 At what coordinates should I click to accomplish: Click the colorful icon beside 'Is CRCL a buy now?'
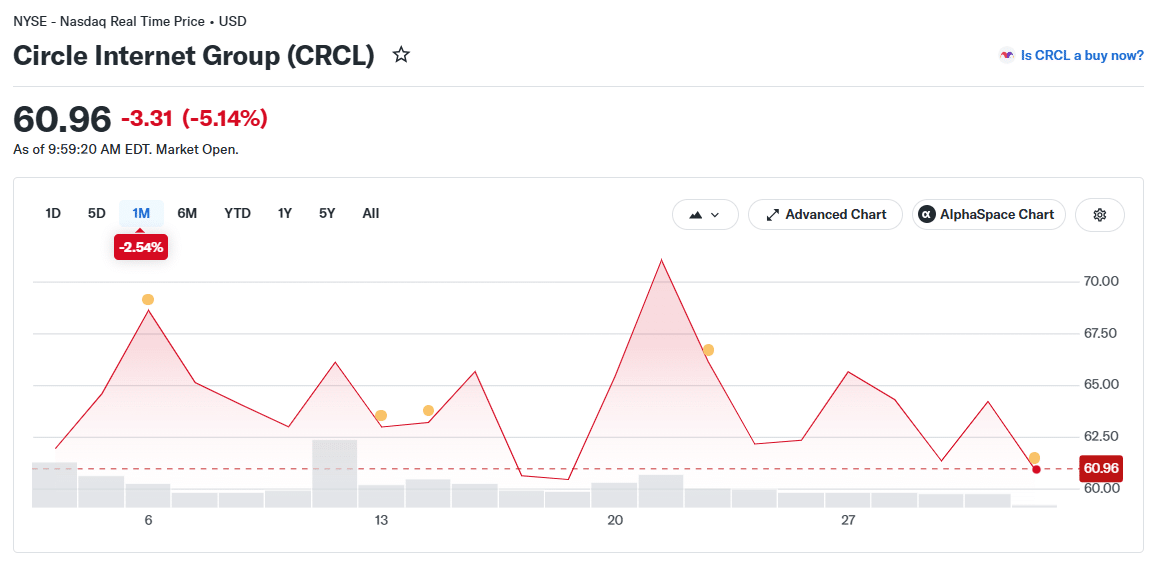click(x=1007, y=55)
